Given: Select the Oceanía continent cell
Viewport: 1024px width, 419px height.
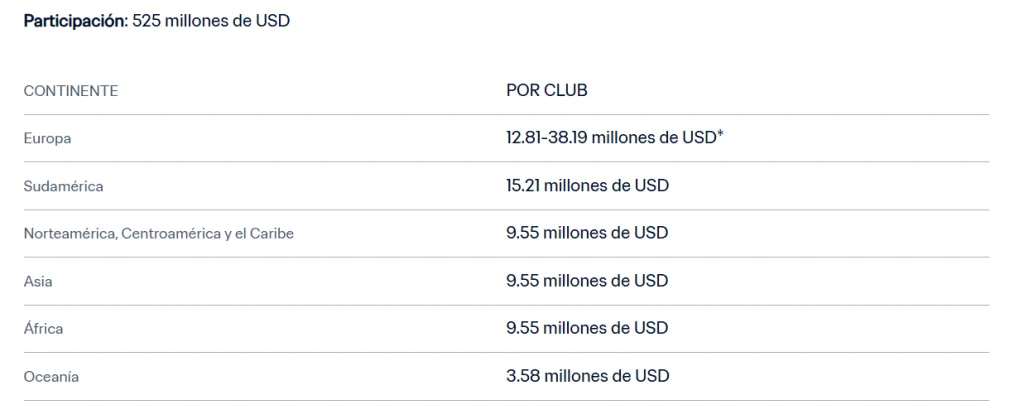Looking at the screenshot, I should pyautogui.click(x=51, y=377).
